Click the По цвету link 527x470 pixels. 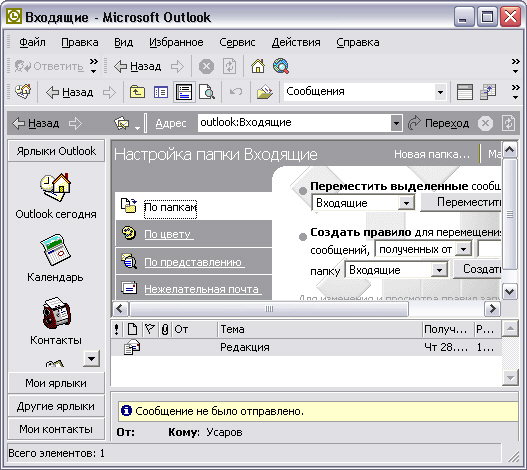(x=169, y=234)
